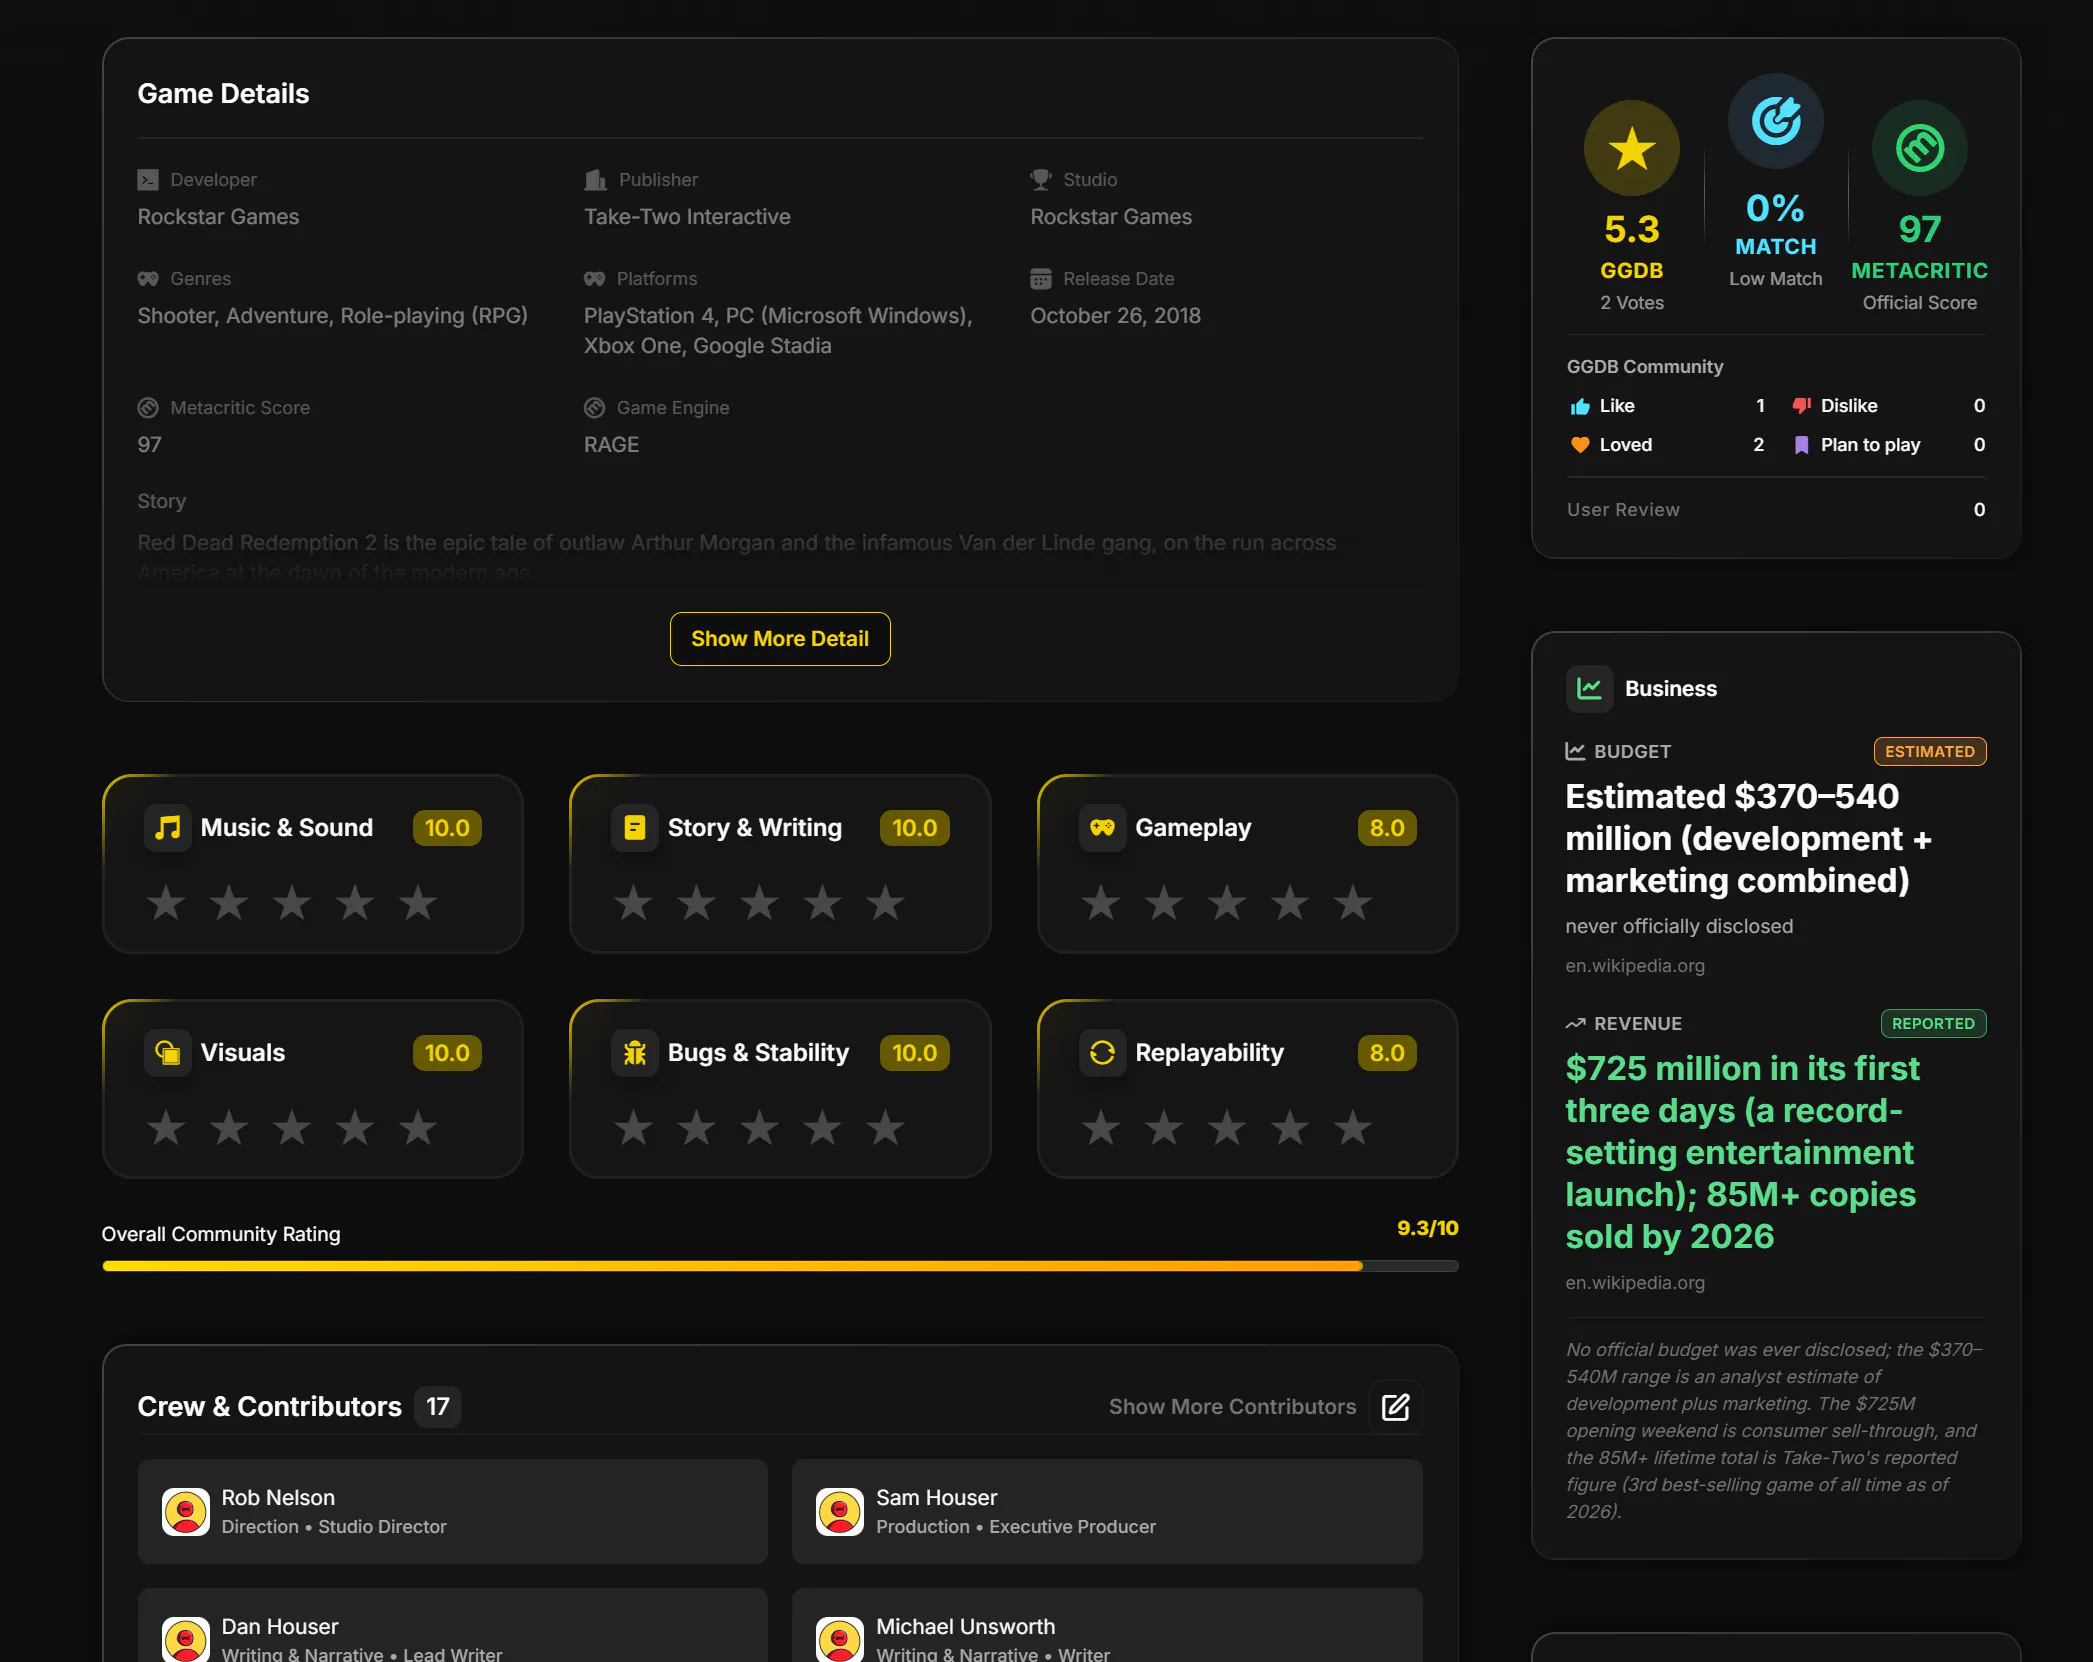
Task: Click the Platforms controller icon
Action: (x=595, y=279)
